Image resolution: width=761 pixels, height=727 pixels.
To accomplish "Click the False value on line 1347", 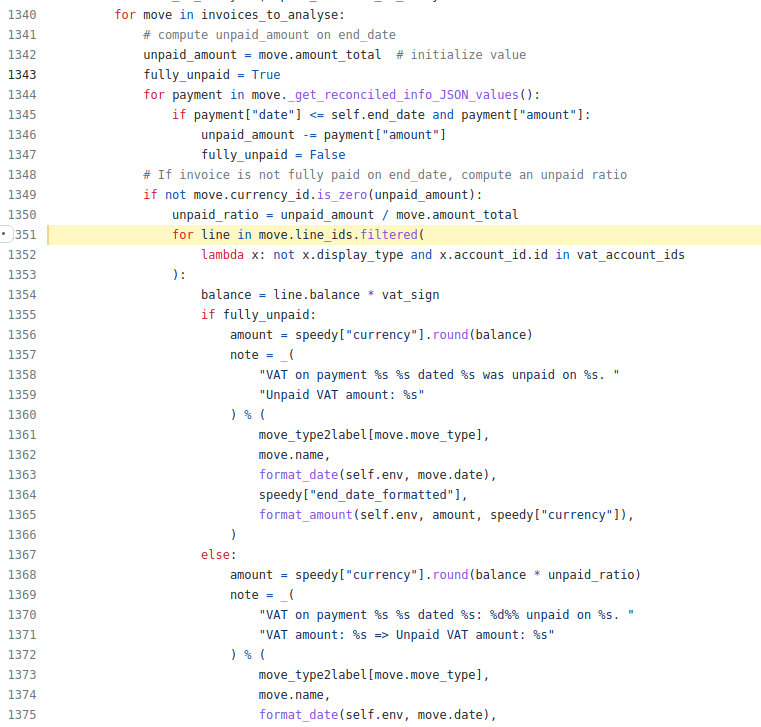I will point(327,155).
